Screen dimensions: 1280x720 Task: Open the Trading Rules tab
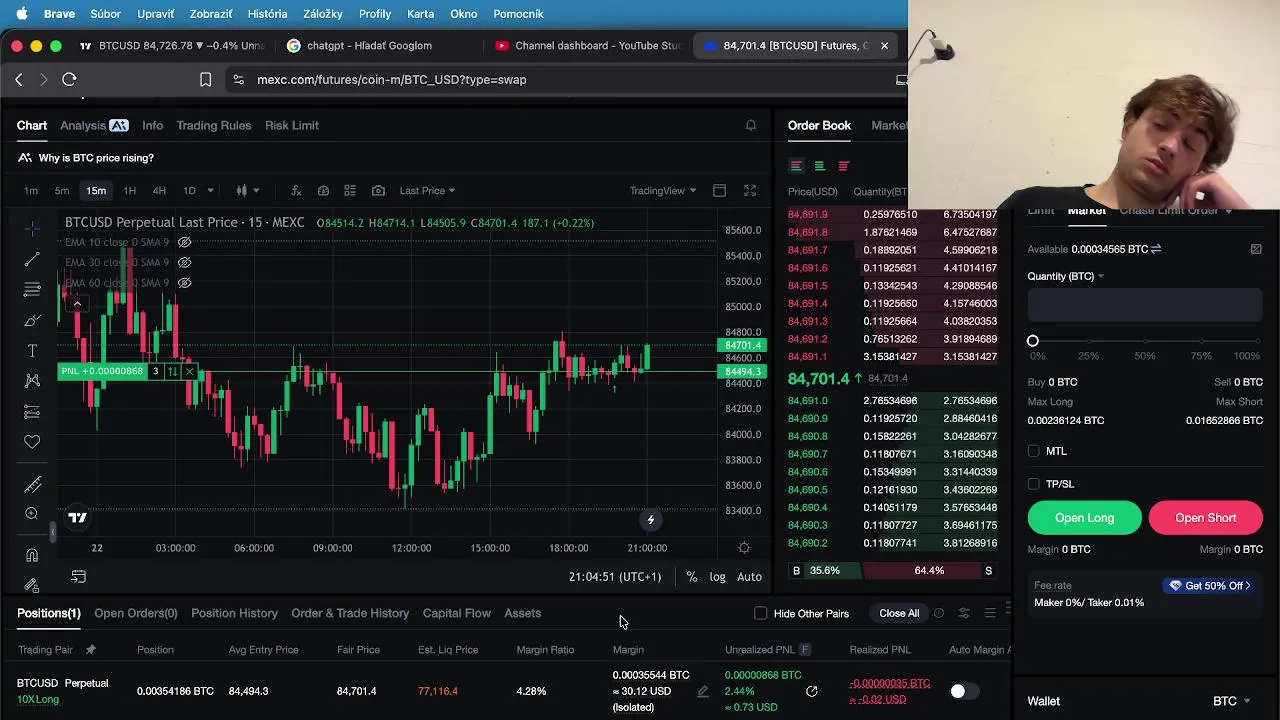tap(213, 125)
